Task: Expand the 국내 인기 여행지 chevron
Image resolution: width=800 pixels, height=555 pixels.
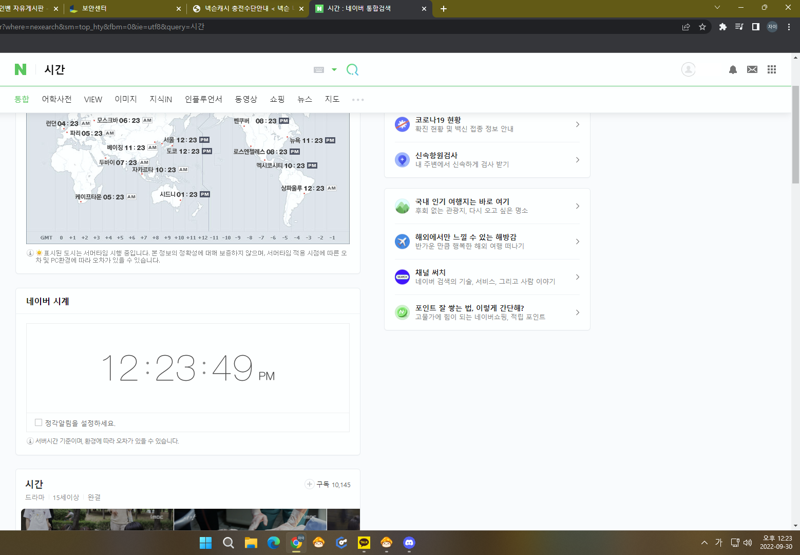Action: pos(578,206)
